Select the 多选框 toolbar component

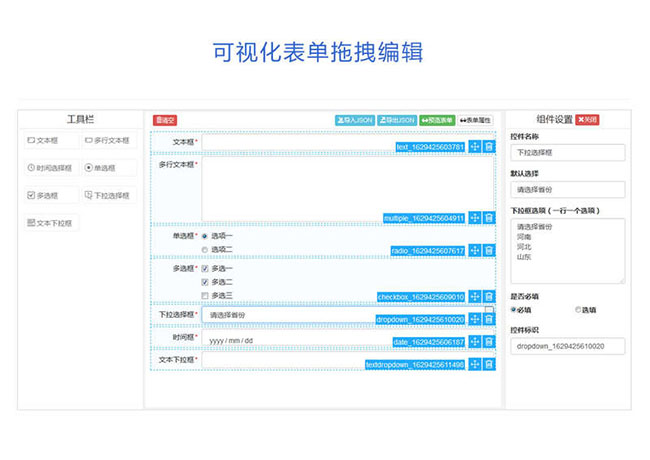tap(43, 196)
